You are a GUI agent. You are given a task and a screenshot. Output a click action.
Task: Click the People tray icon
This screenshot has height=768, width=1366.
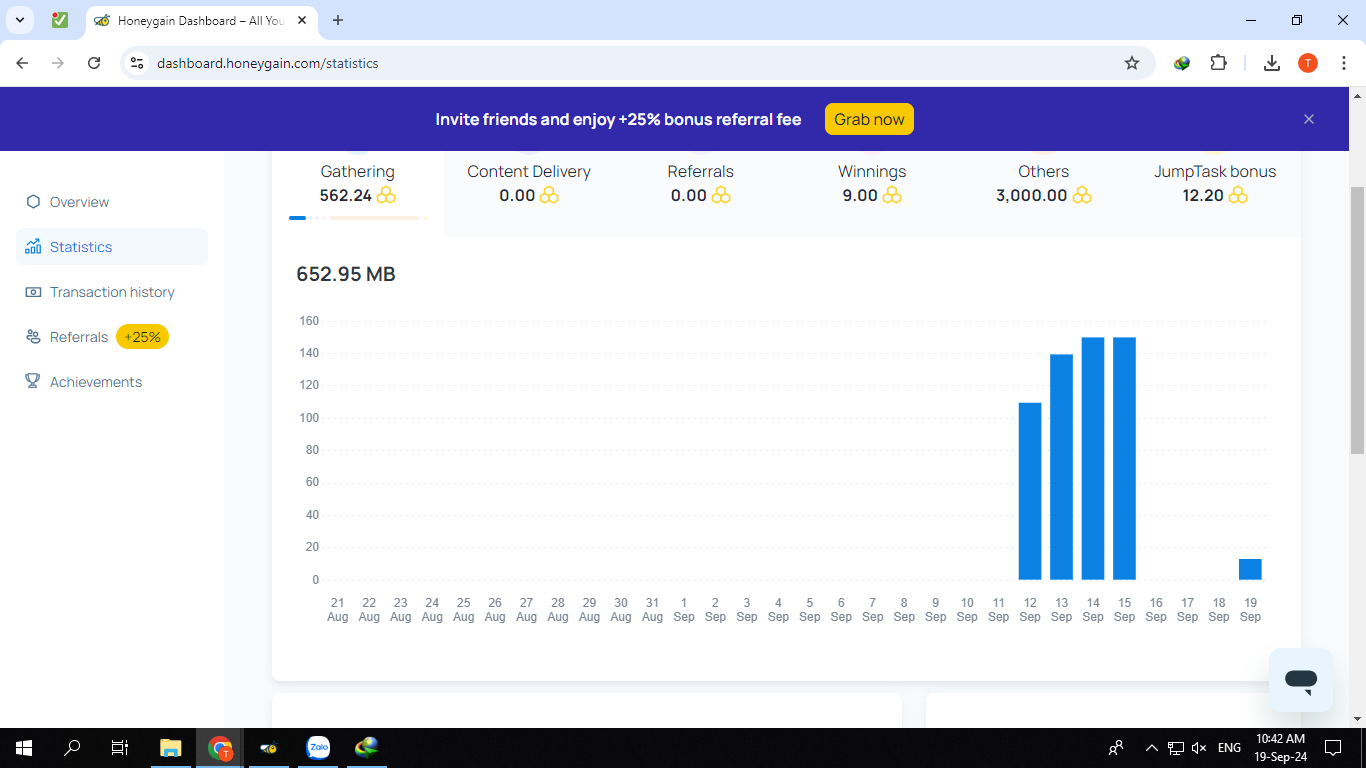pyautogui.click(x=1116, y=748)
